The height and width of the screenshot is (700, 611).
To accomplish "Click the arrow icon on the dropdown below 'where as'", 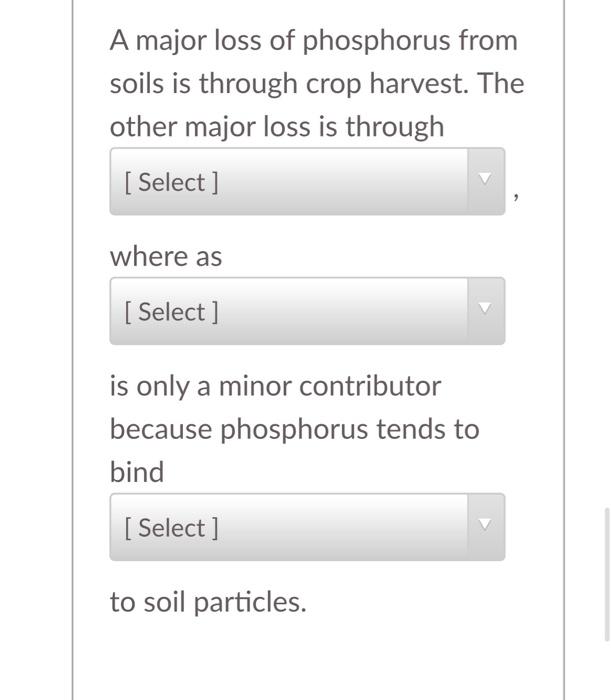I will pyautogui.click(x=485, y=310).
